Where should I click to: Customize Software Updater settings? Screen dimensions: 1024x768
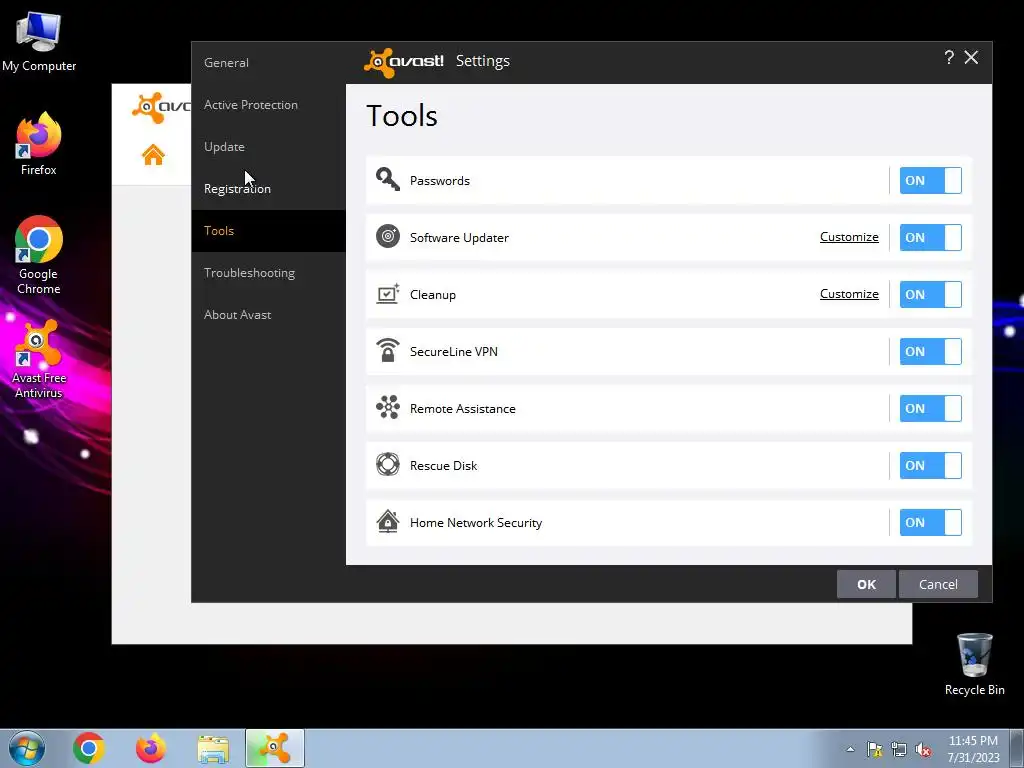[849, 237]
